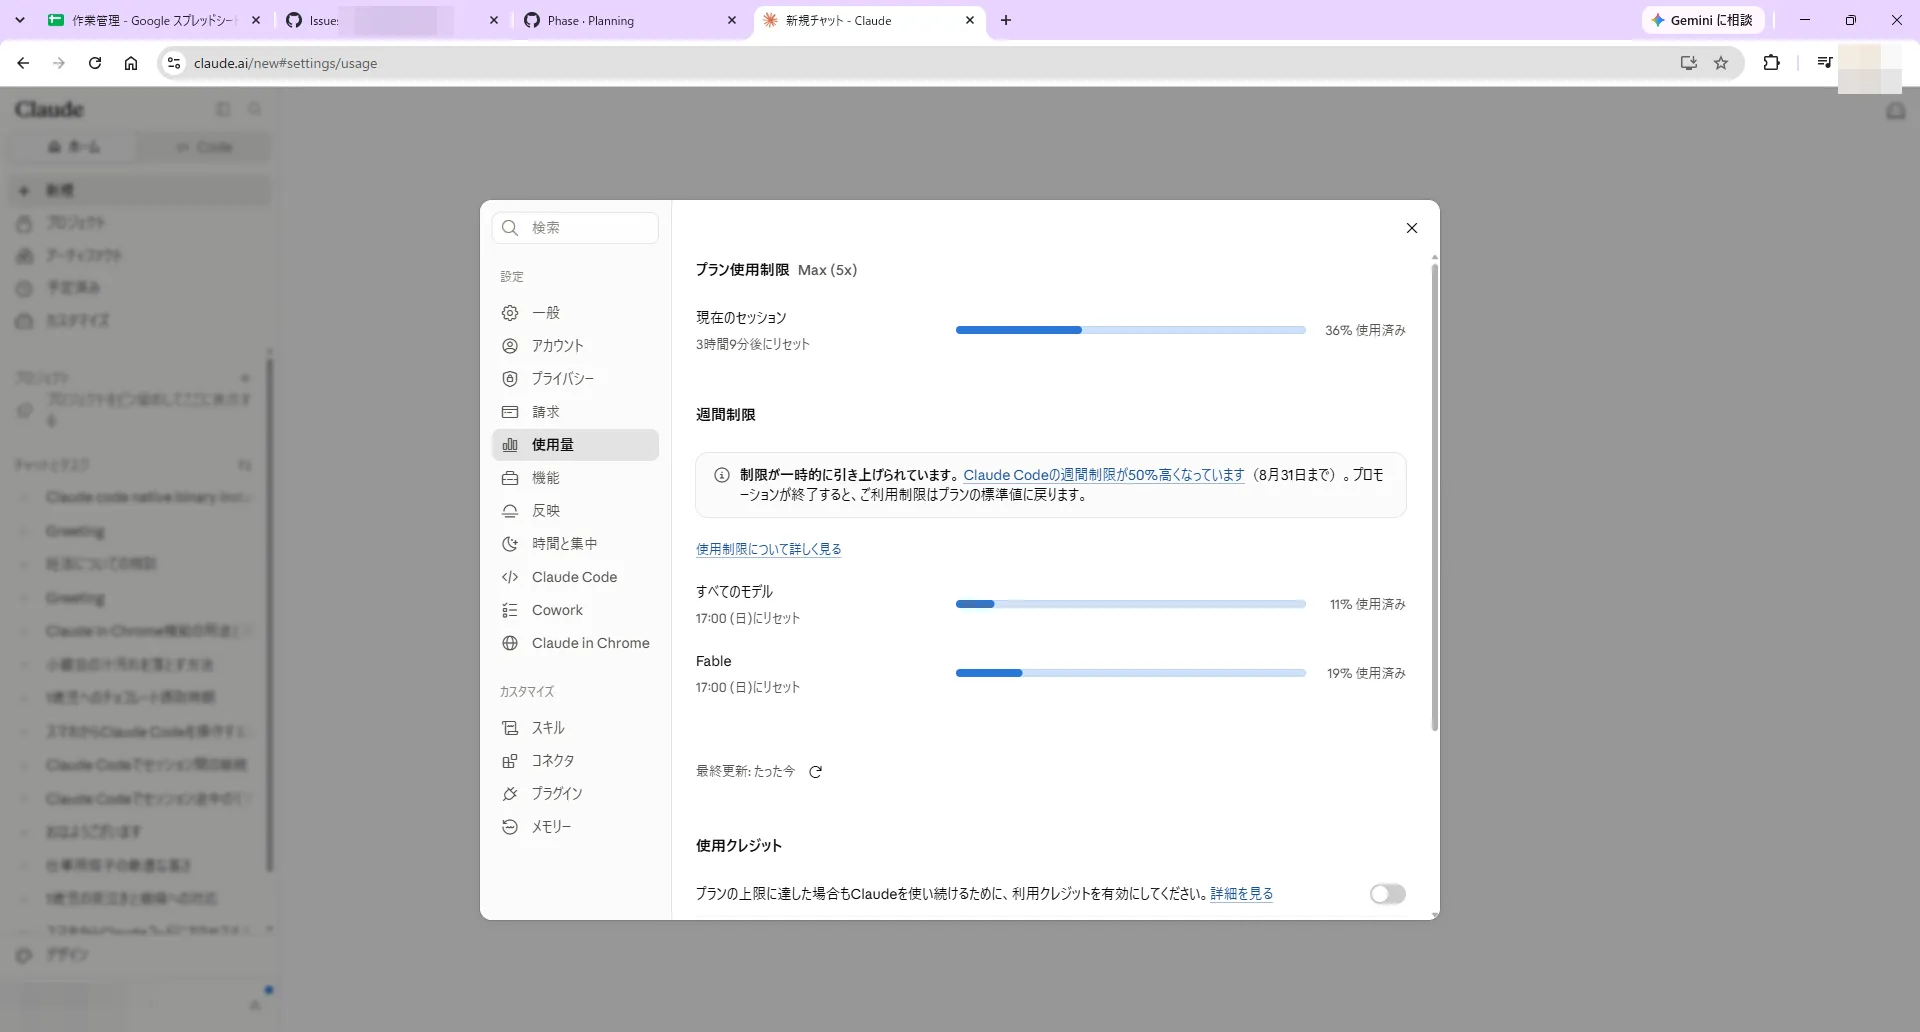This screenshot has width=1920, height=1032.
Task: Select 使用量 usage settings entry
Action: click(575, 445)
